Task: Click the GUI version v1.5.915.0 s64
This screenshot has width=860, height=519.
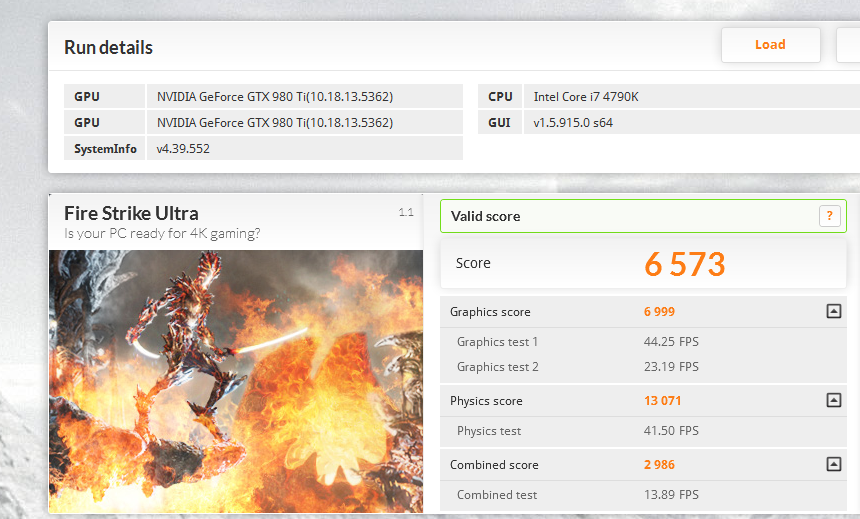Action: click(573, 123)
